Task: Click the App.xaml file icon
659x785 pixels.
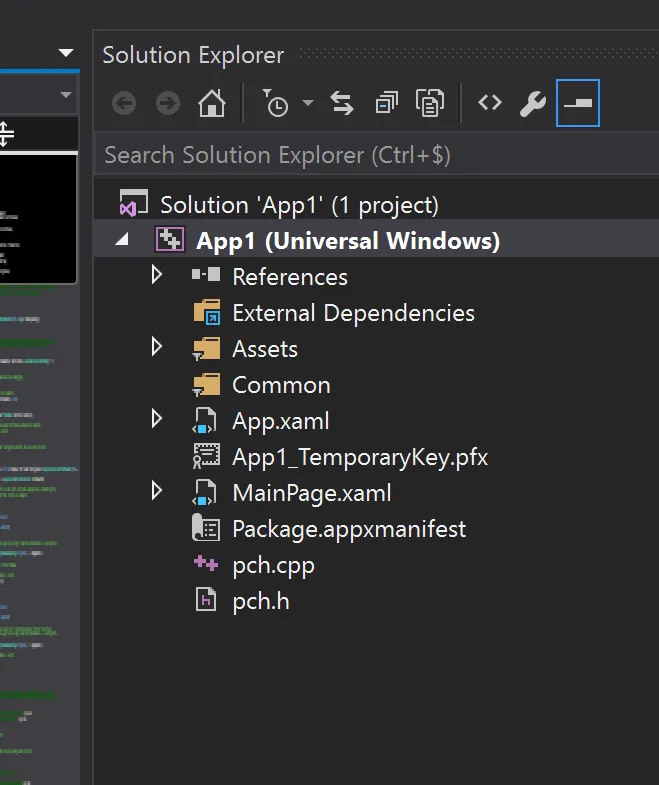Action: (204, 421)
